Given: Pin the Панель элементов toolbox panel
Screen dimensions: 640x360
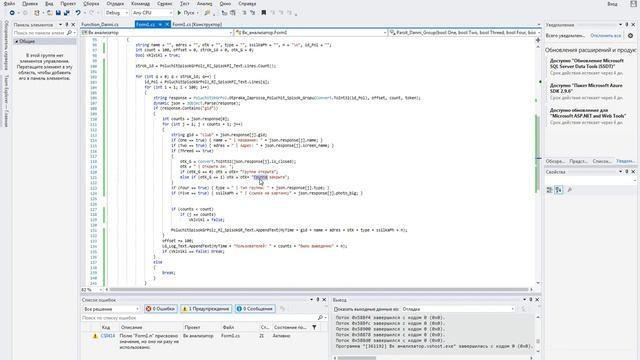Looking at the screenshot, I should [x=67, y=25].
